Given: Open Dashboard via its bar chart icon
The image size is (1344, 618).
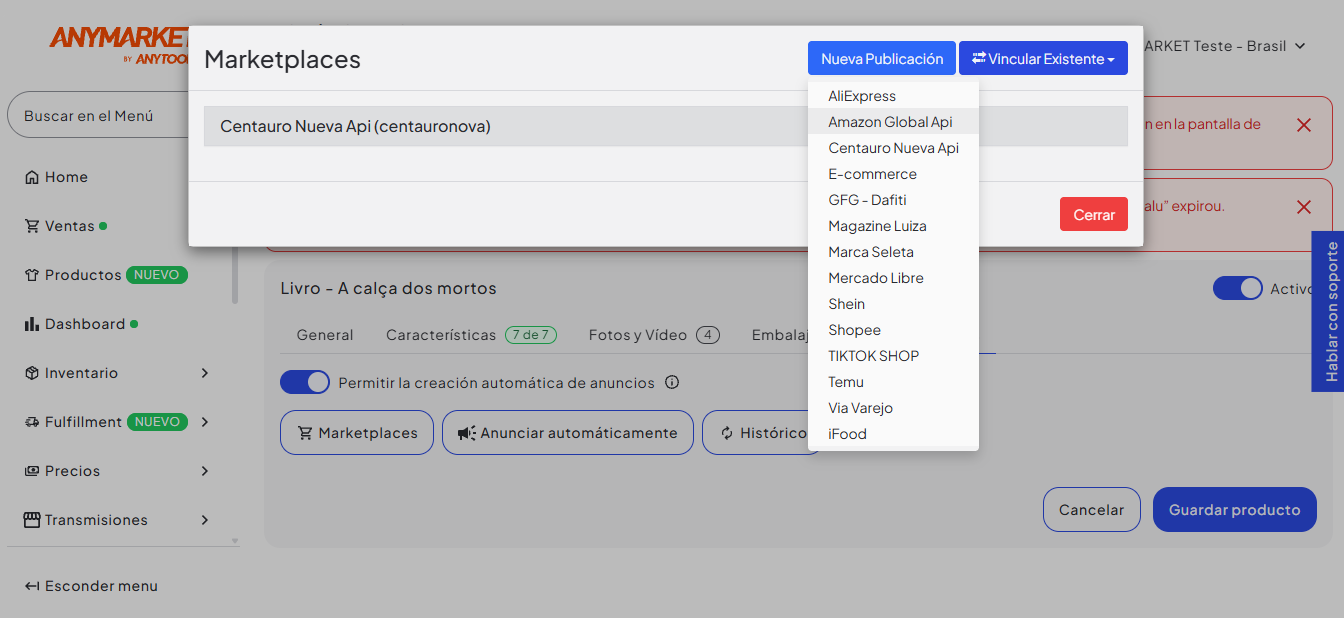Looking at the screenshot, I should click(32, 324).
